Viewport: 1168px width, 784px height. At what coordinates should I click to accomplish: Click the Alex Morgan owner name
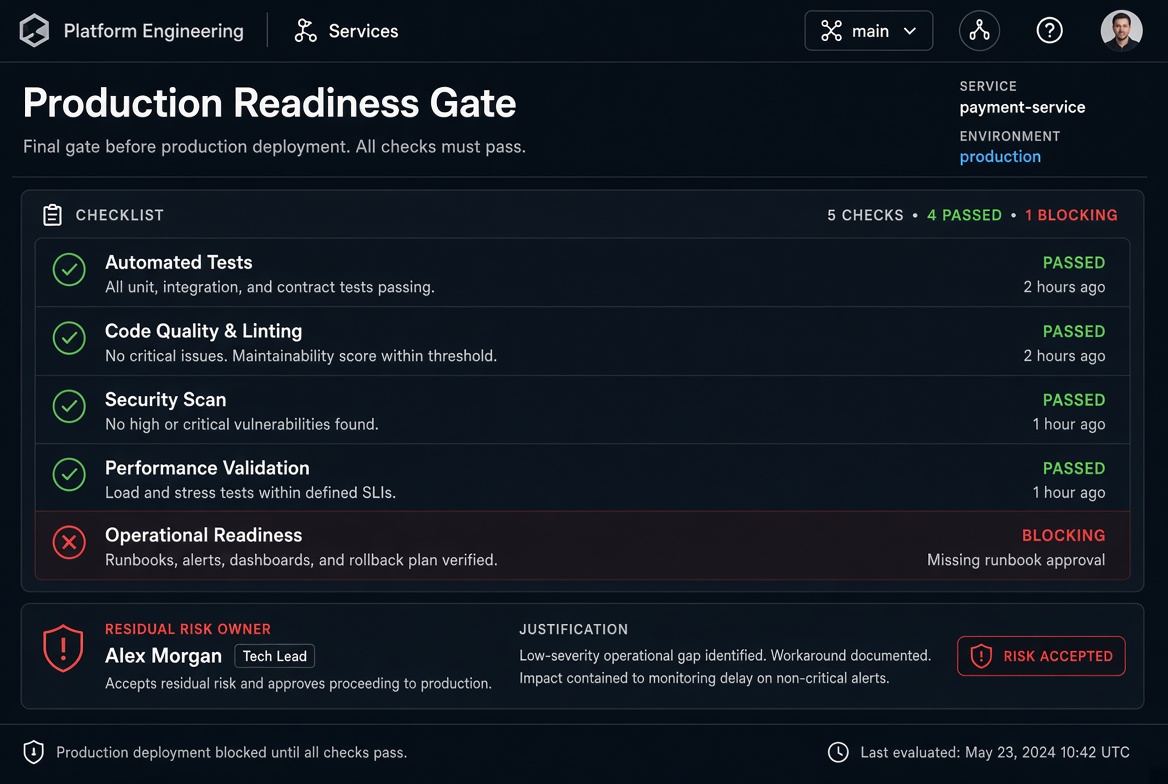163,656
